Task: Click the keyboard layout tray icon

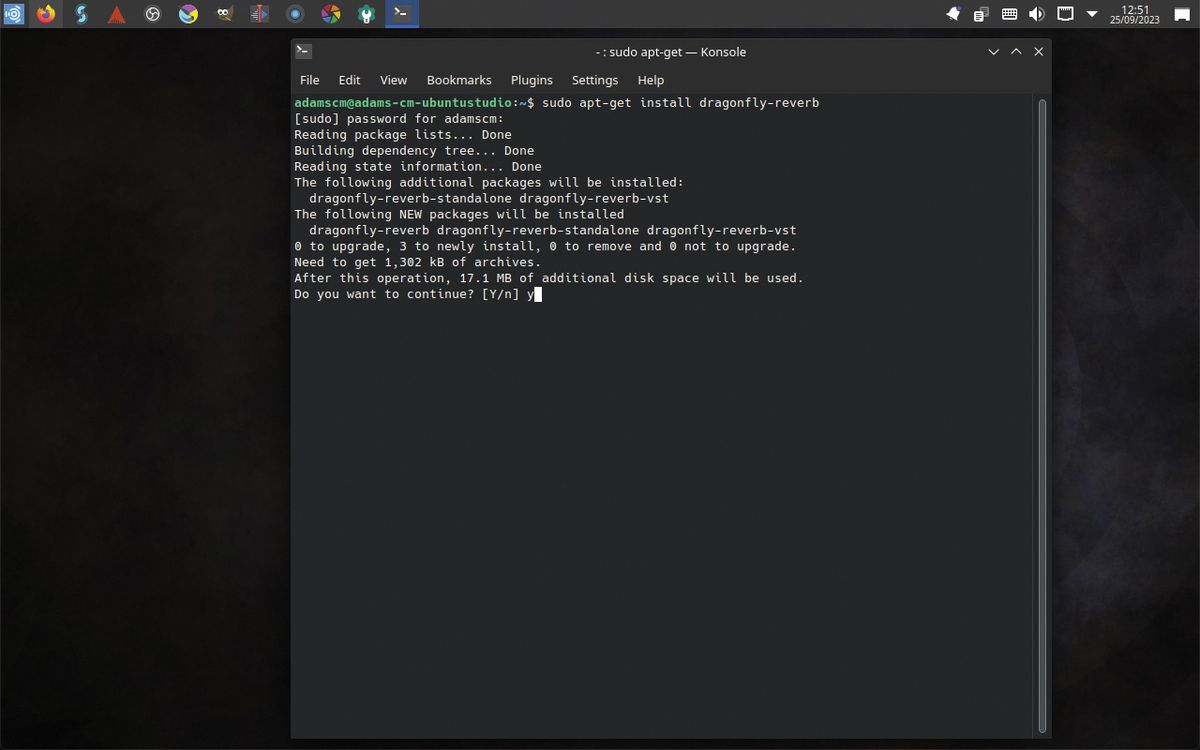Action: coord(1007,13)
